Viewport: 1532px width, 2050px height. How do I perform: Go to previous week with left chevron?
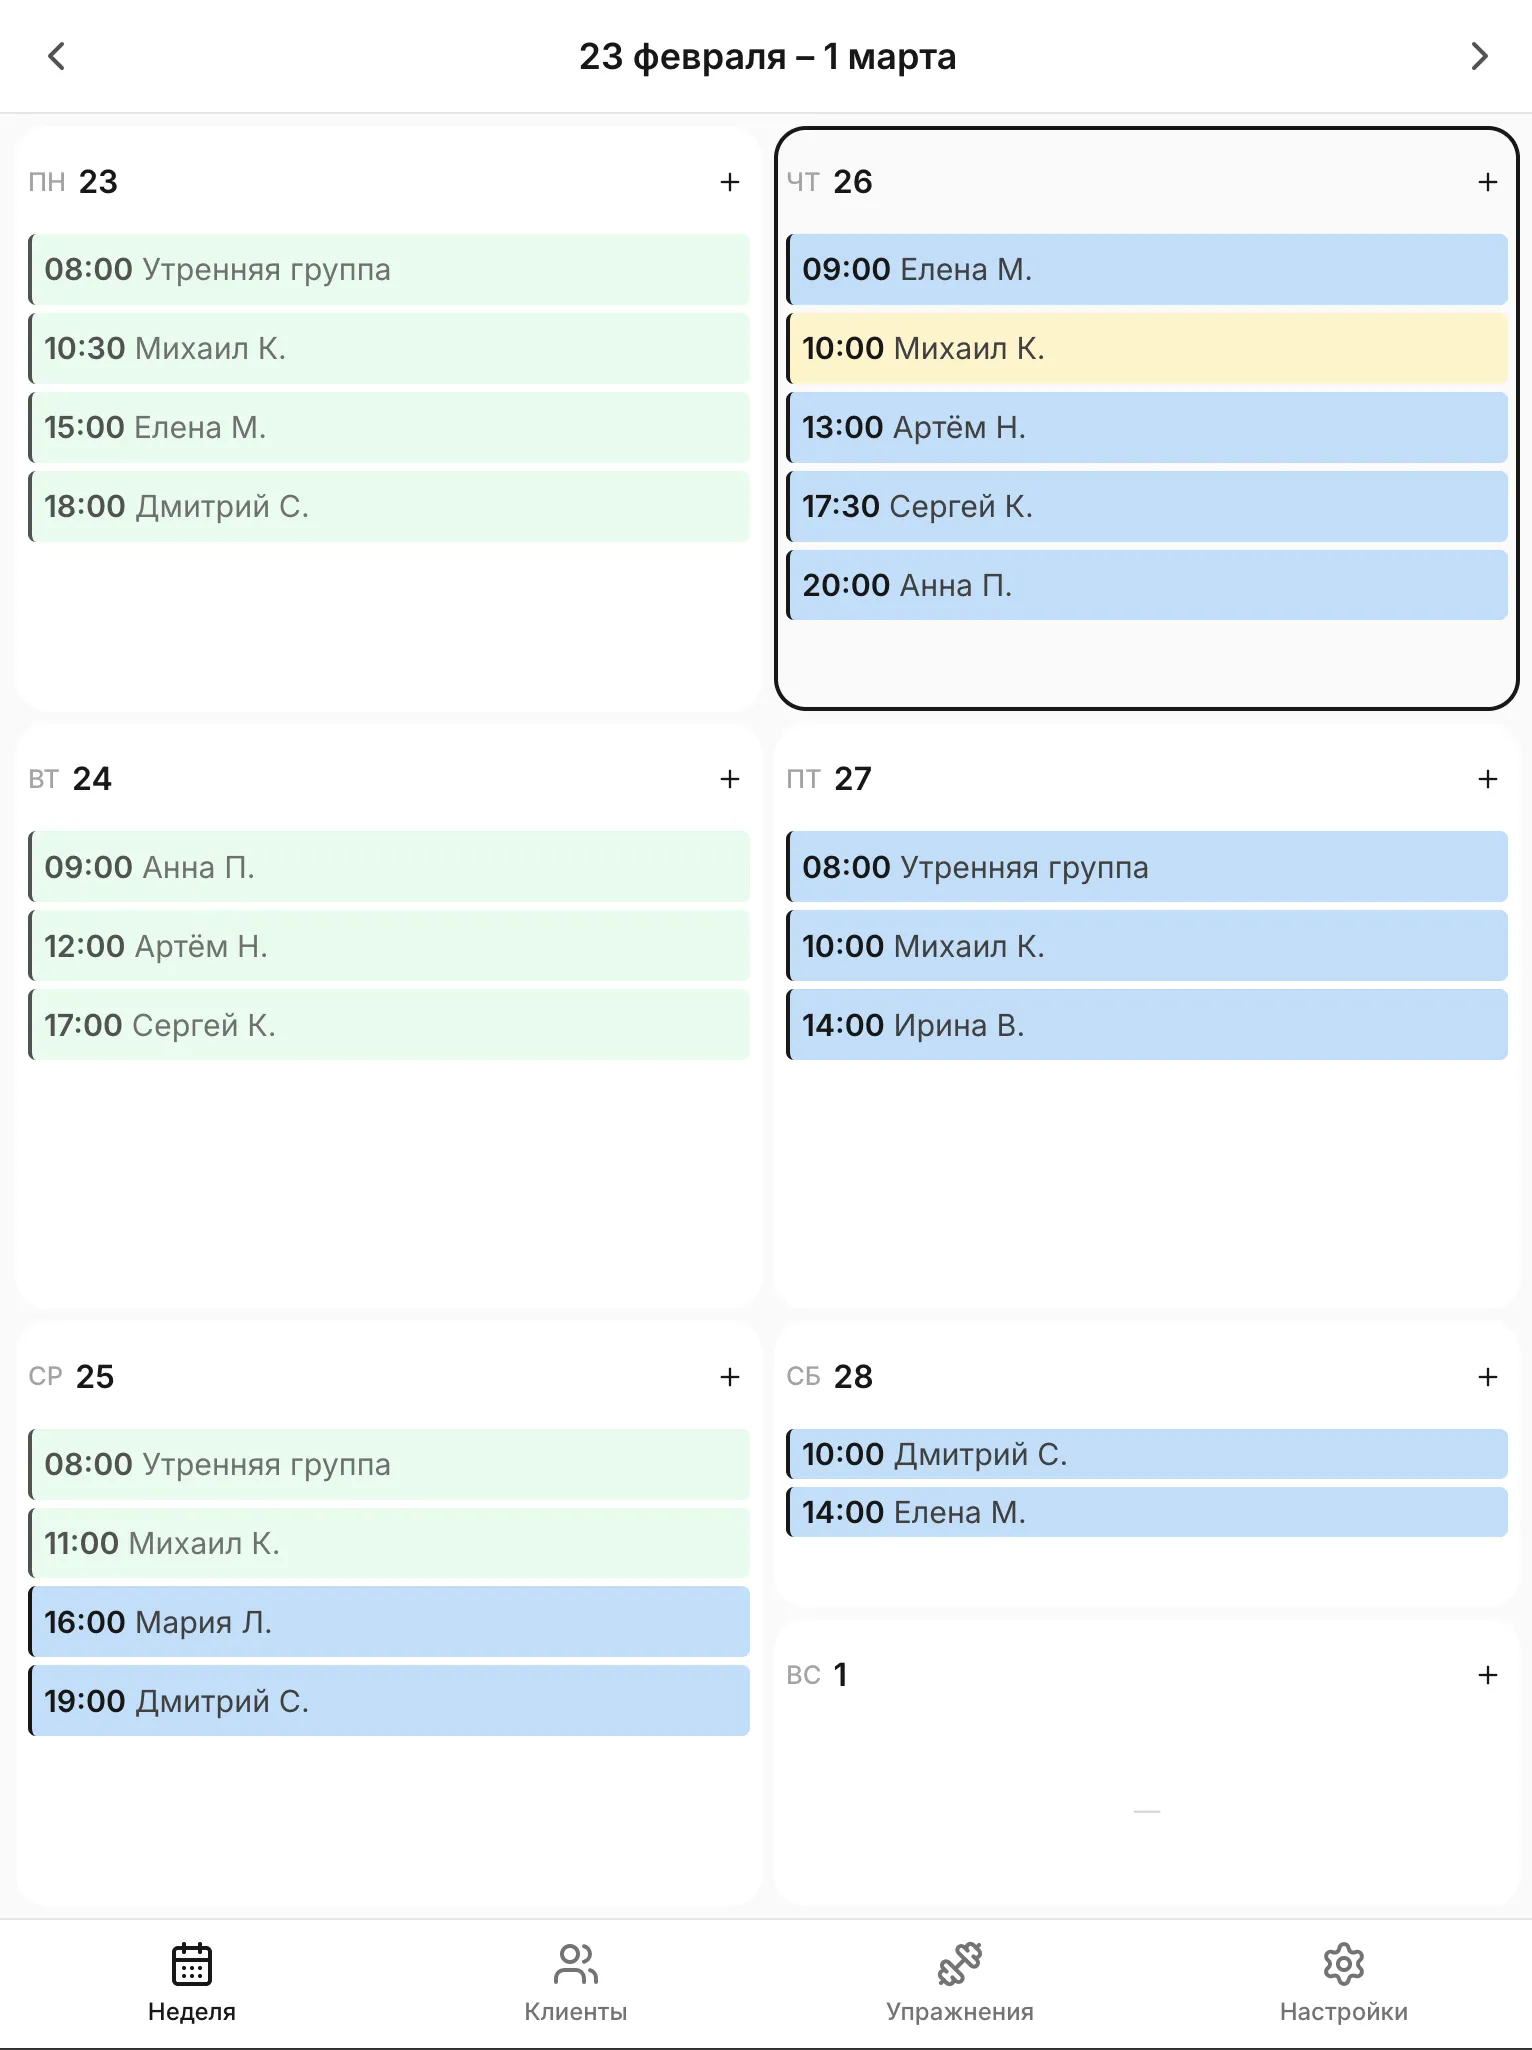tap(57, 56)
